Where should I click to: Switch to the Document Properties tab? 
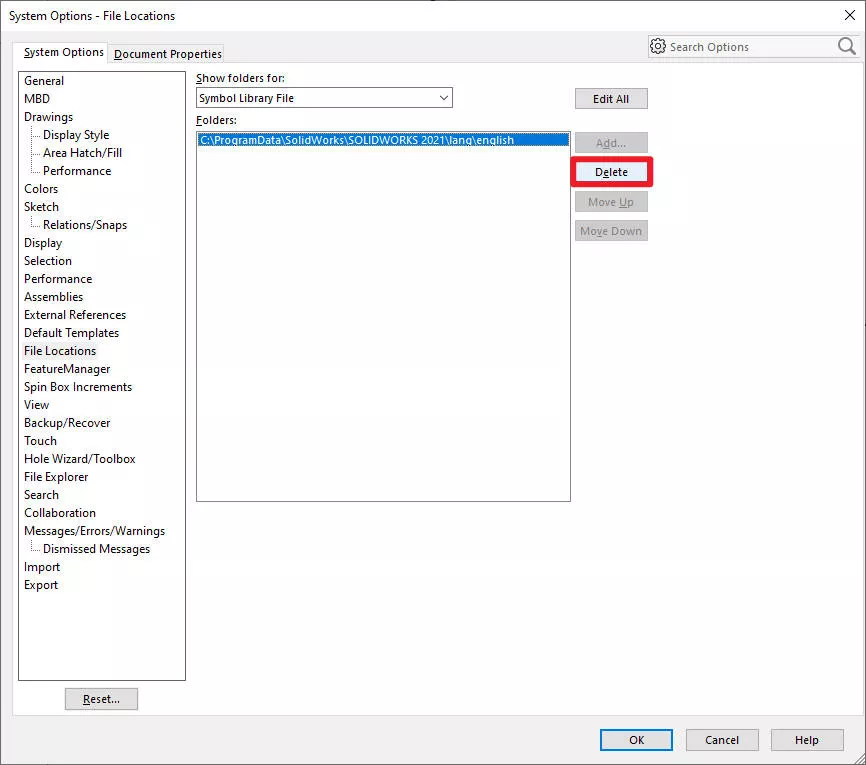(166, 54)
